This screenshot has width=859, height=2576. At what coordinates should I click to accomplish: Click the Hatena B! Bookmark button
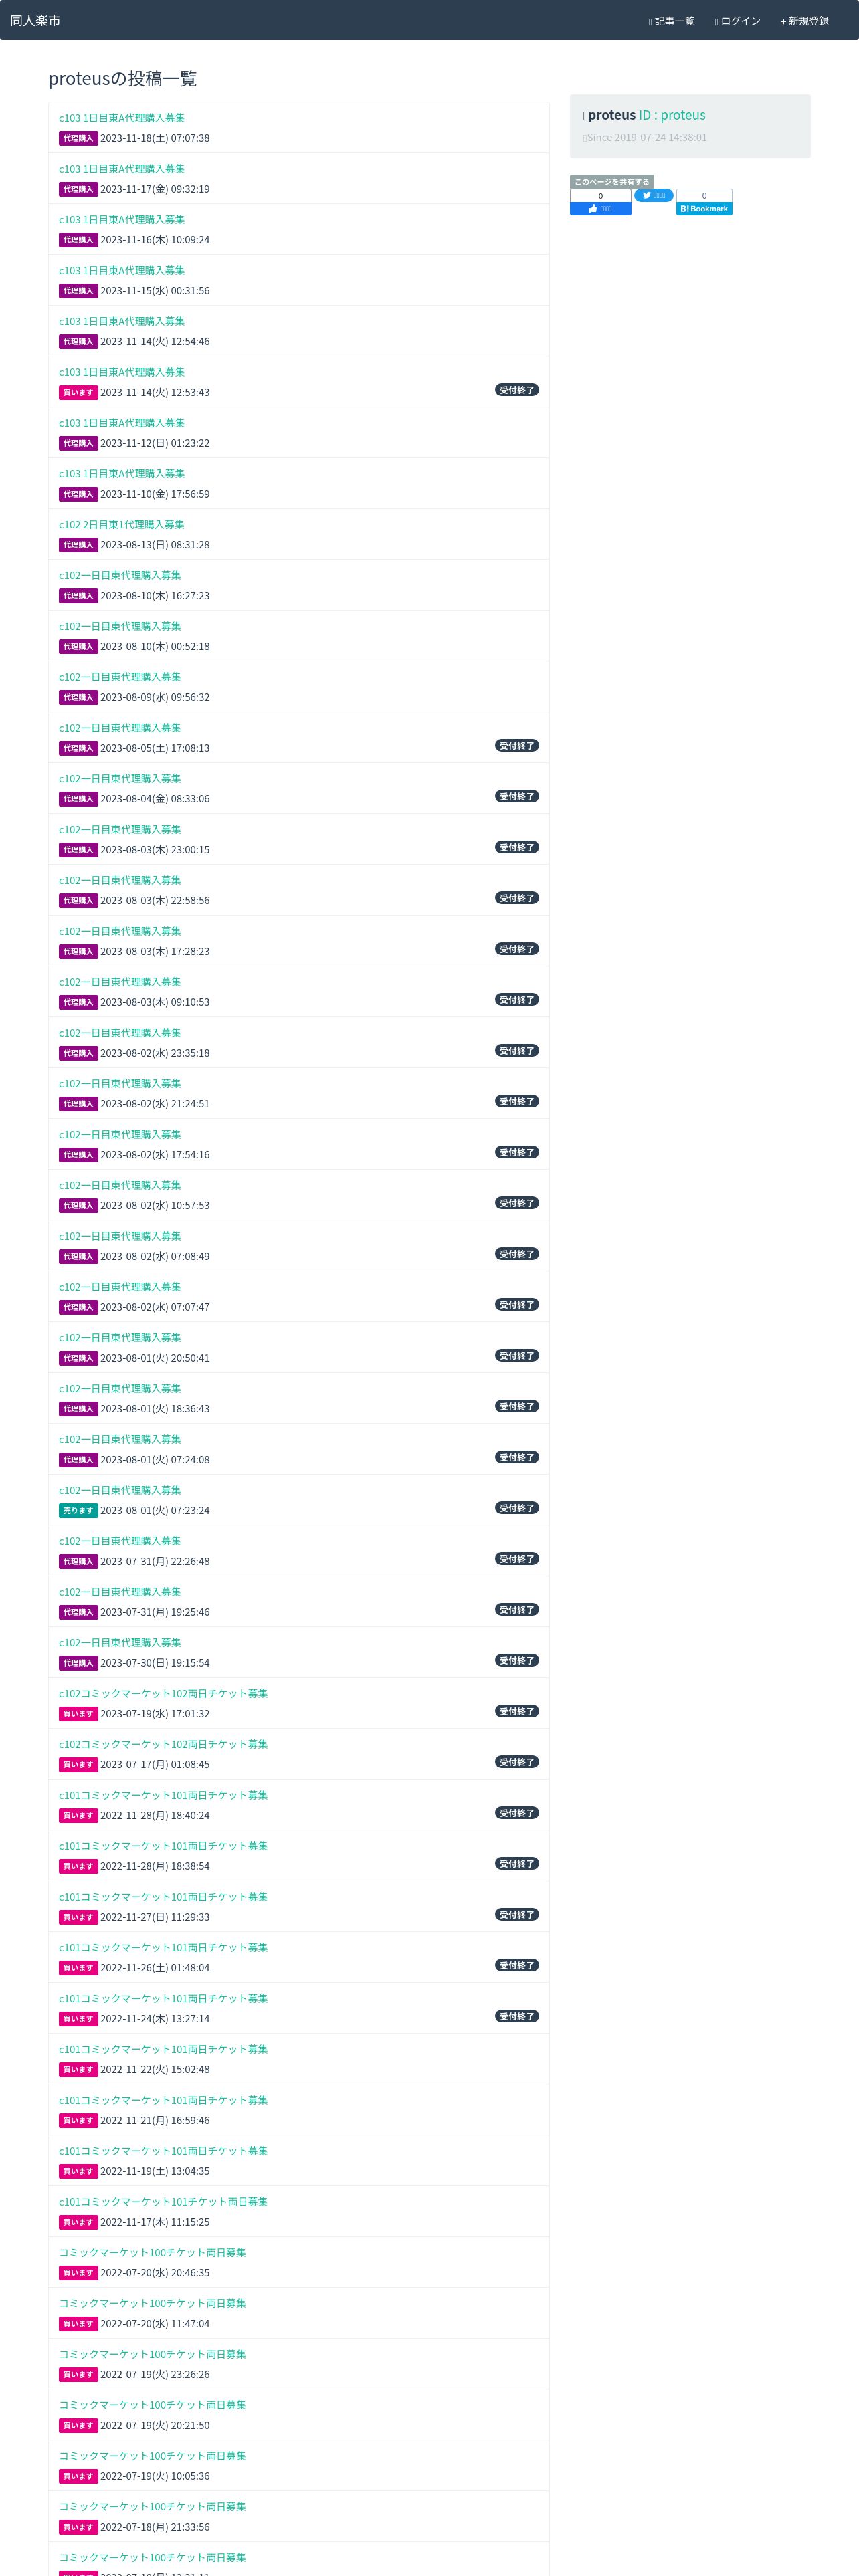click(704, 208)
